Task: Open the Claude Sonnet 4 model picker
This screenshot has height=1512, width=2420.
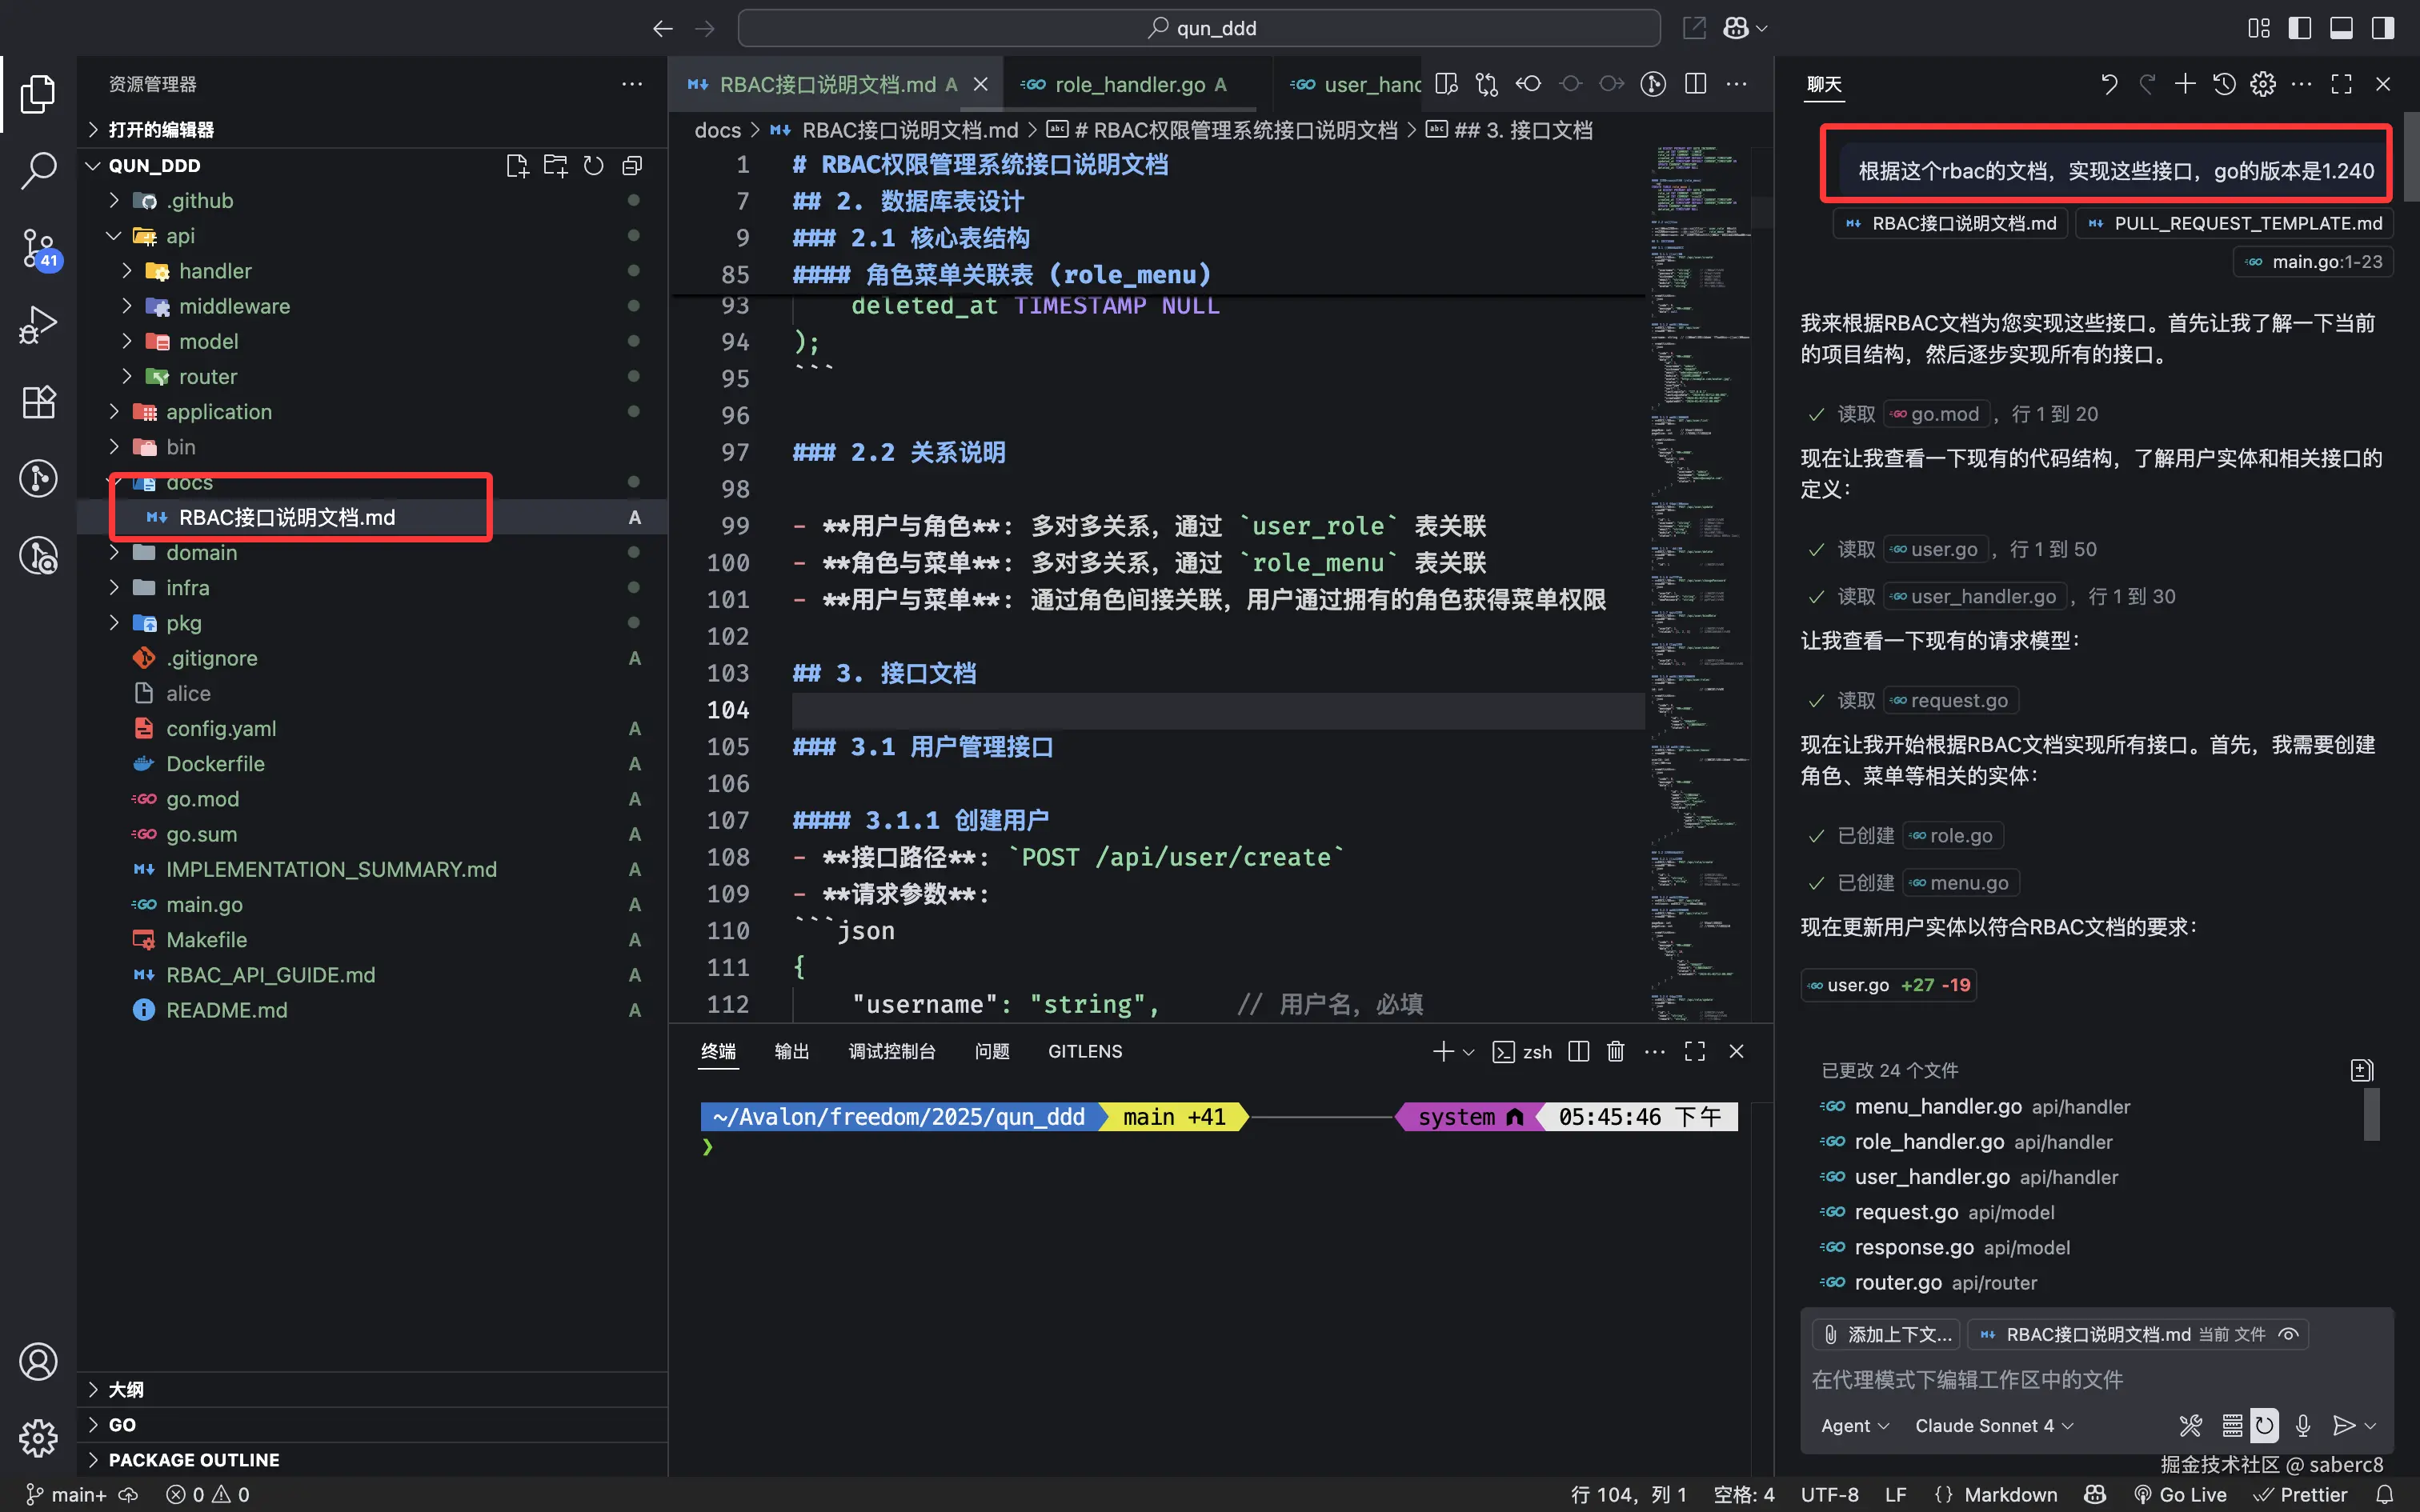Action: [x=1993, y=1425]
